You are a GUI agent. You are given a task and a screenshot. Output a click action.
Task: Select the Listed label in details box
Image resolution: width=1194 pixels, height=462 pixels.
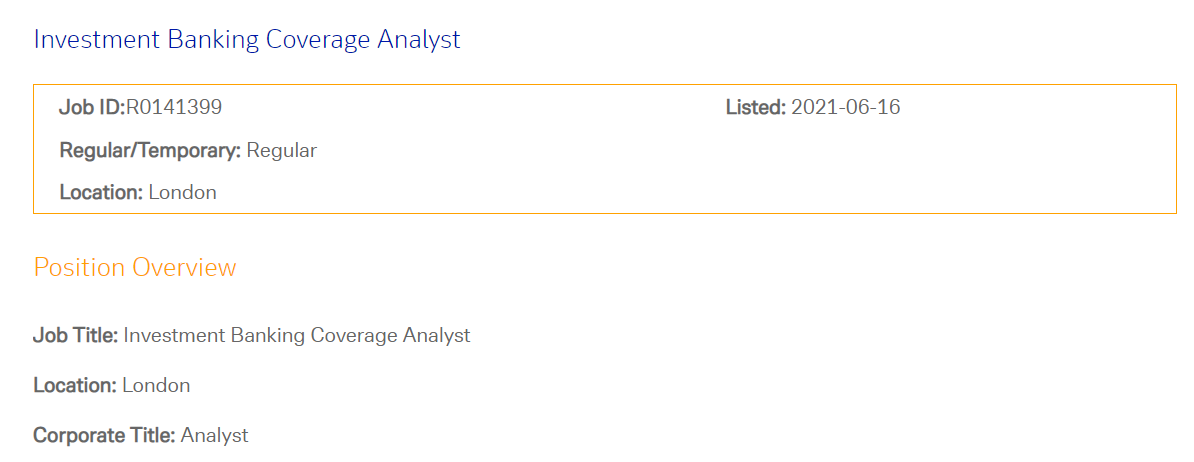(x=755, y=107)
